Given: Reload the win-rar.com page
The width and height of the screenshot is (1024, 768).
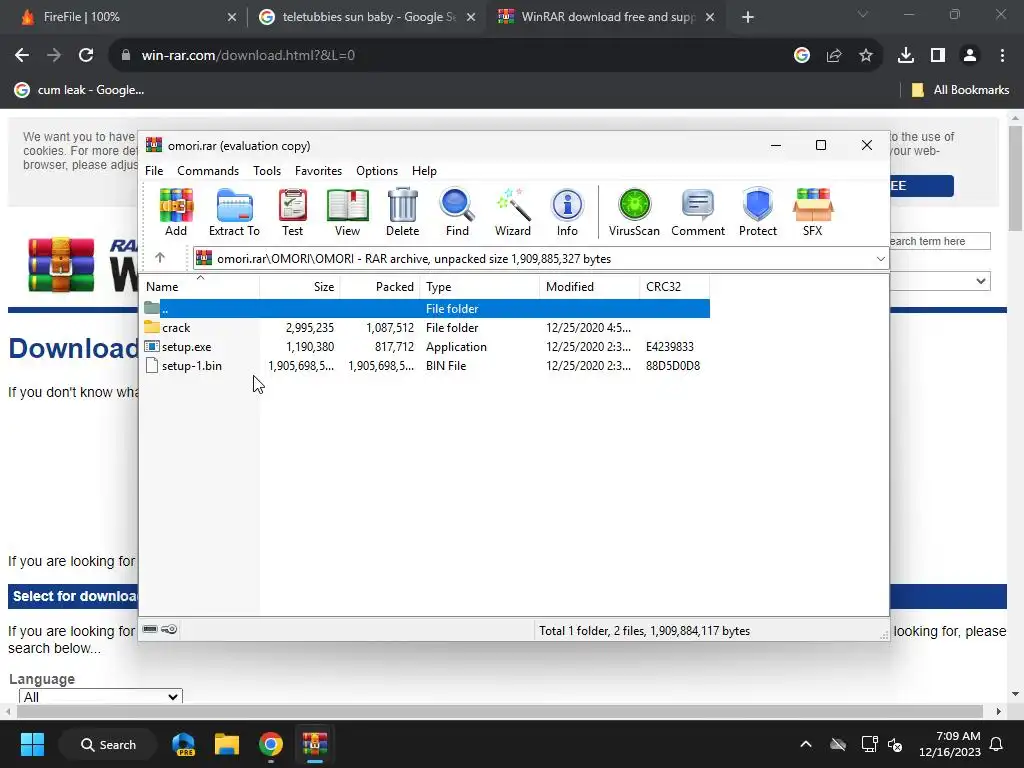Looking at the screenshot, I should pos(86,56).
